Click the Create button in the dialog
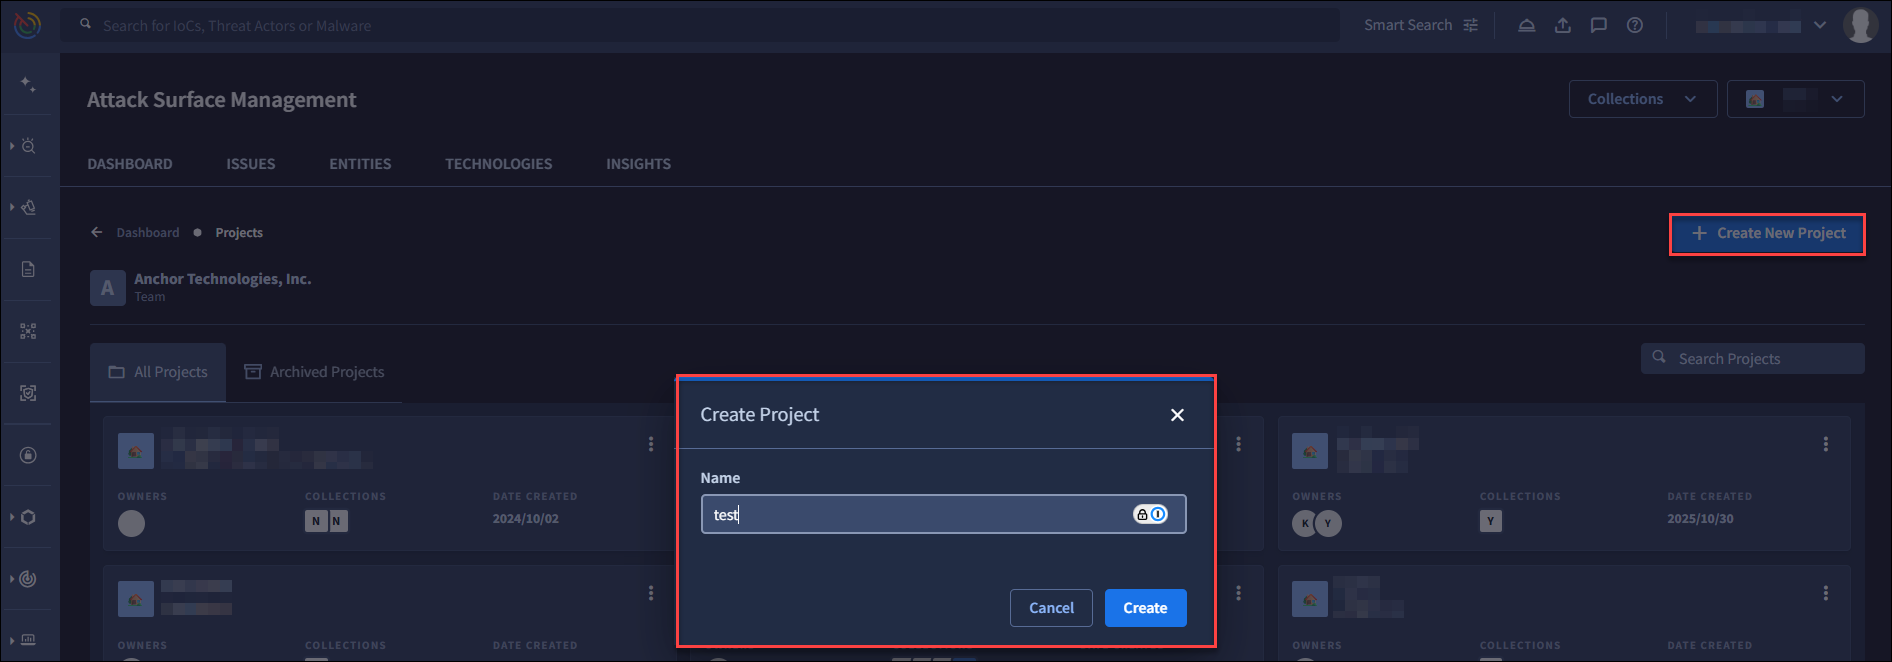 (1145, 608)
